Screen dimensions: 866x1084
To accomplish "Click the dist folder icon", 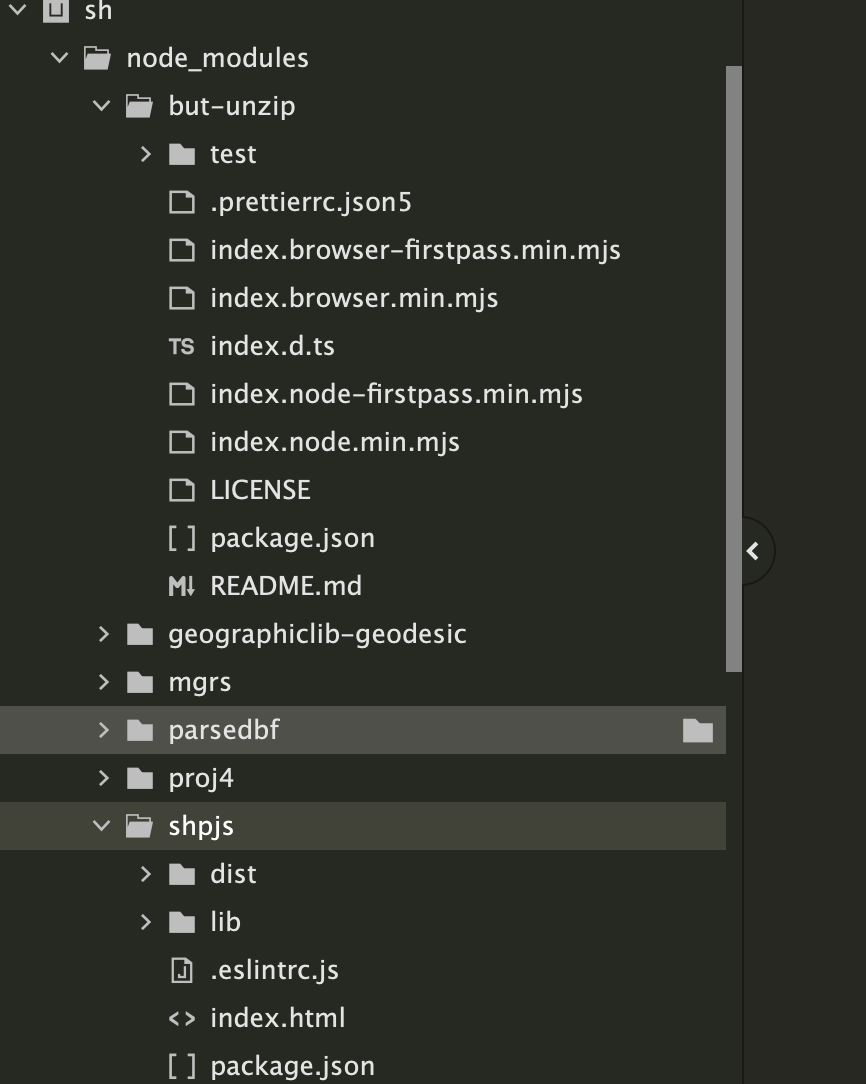I will coord(182,875).
